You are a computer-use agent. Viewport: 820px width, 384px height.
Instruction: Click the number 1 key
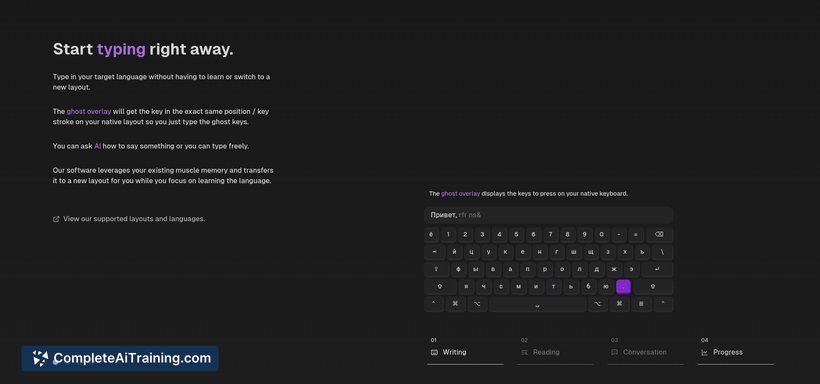tap(448, 235)
